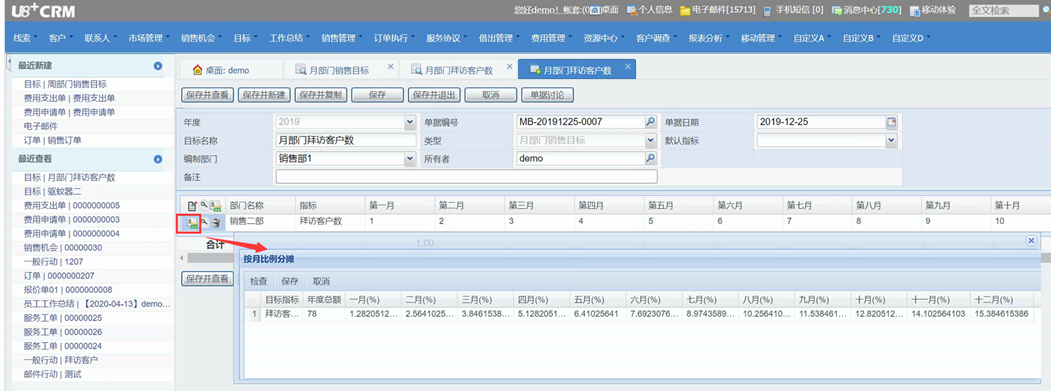
Task: Focus the 全文检索 search box
Action: pos(1003,10)
